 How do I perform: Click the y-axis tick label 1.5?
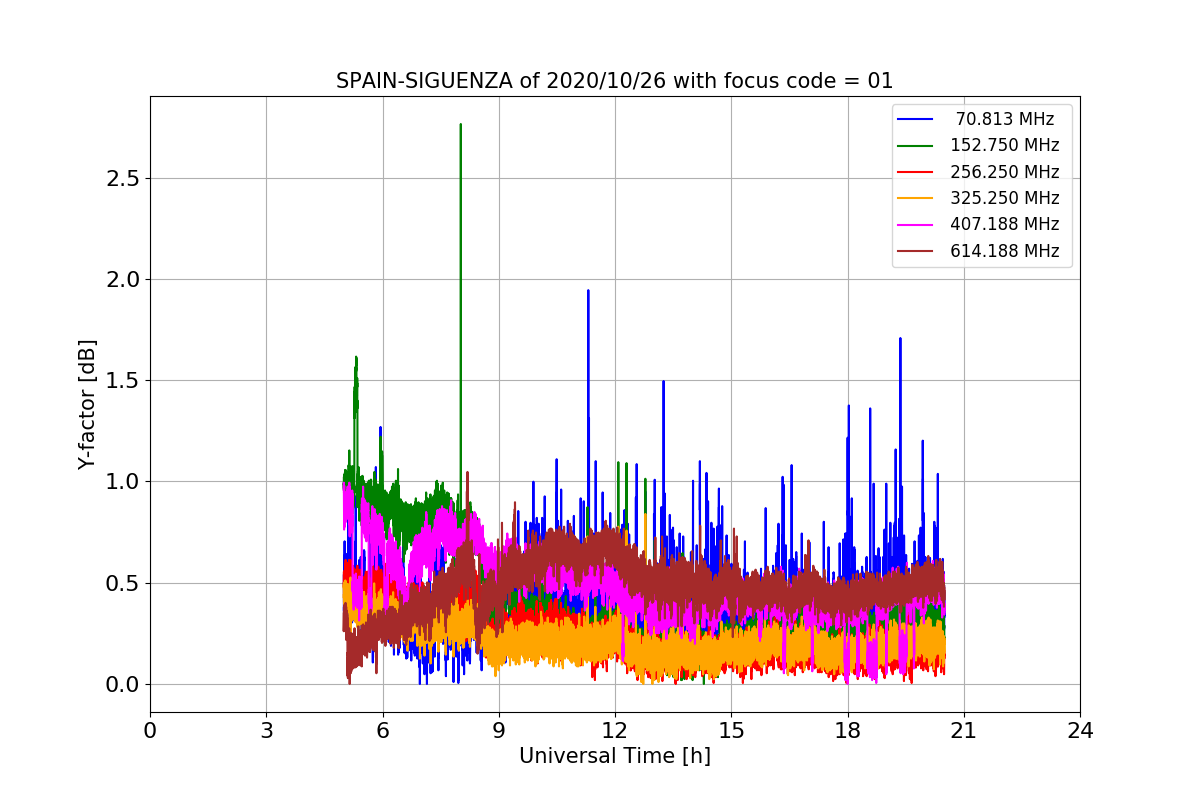(120, 381)
